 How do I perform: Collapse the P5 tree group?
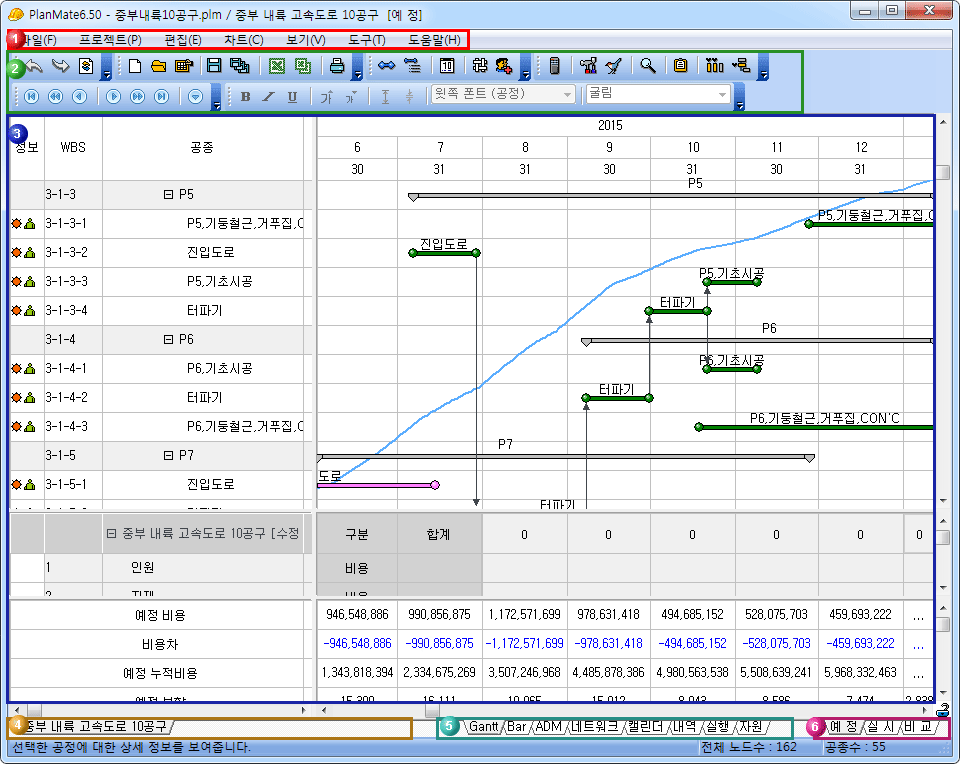(168, 195)
